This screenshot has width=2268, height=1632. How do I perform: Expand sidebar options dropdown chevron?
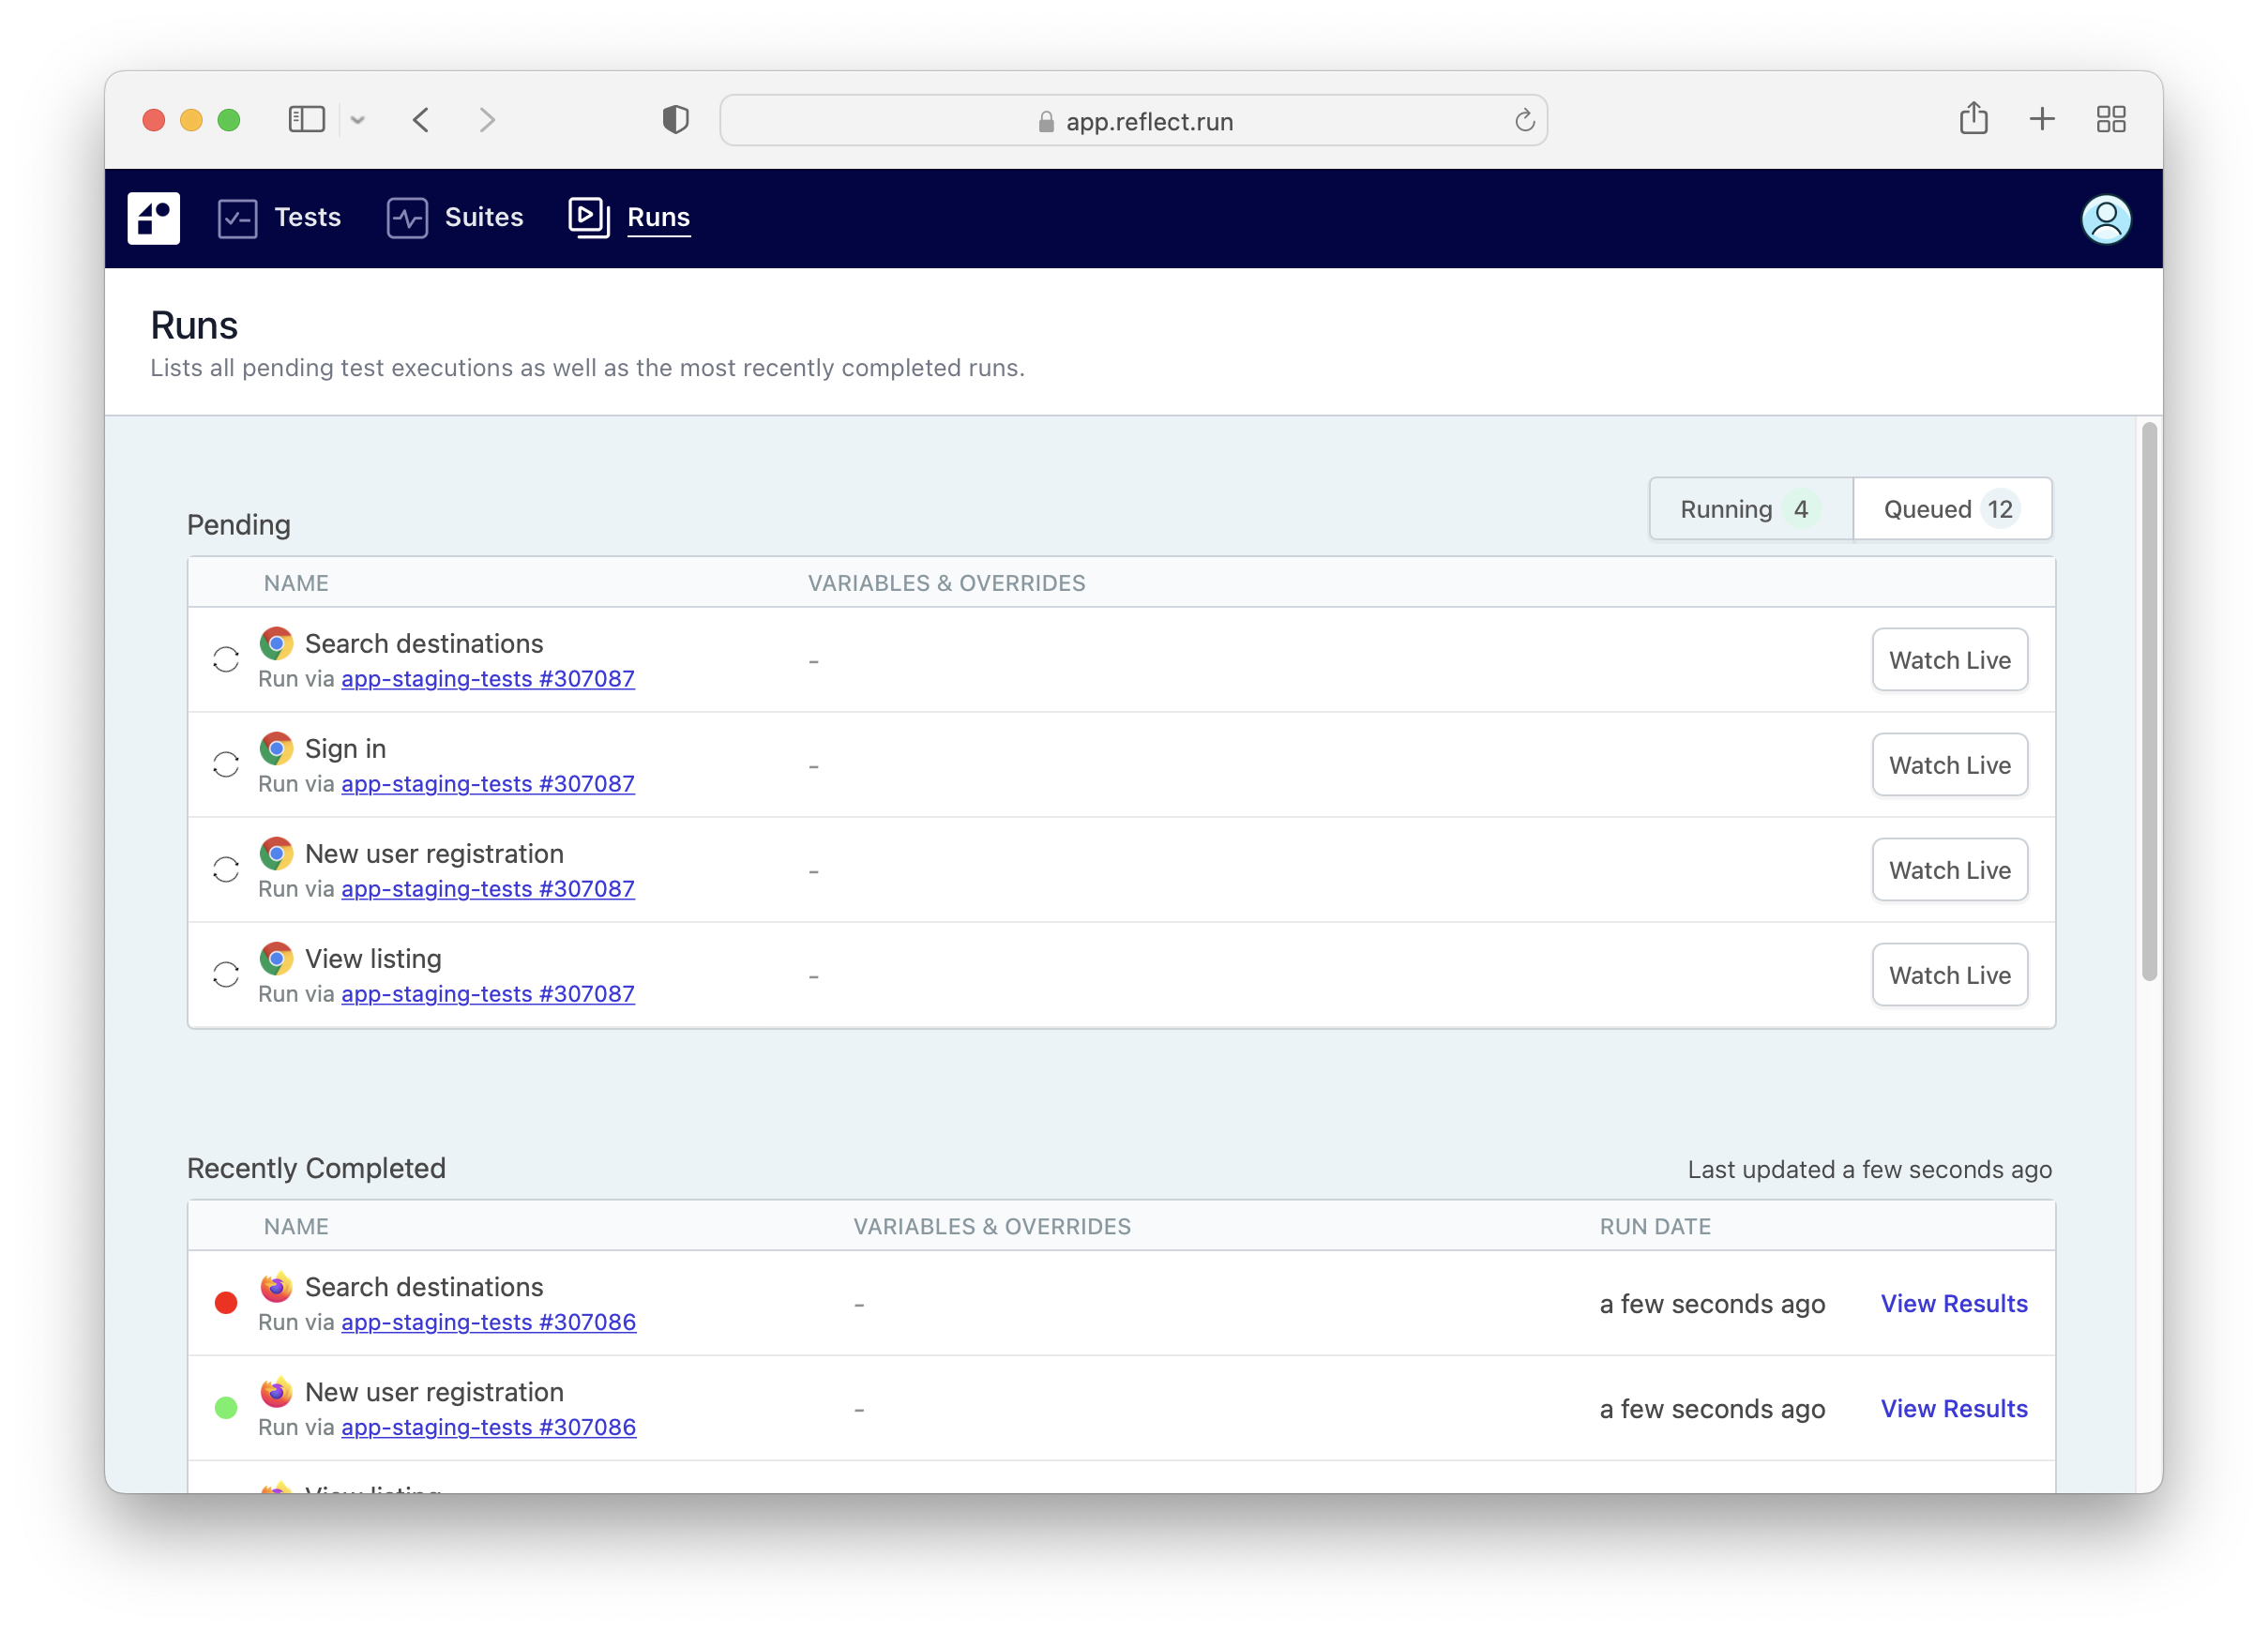[x=358, y=121]
